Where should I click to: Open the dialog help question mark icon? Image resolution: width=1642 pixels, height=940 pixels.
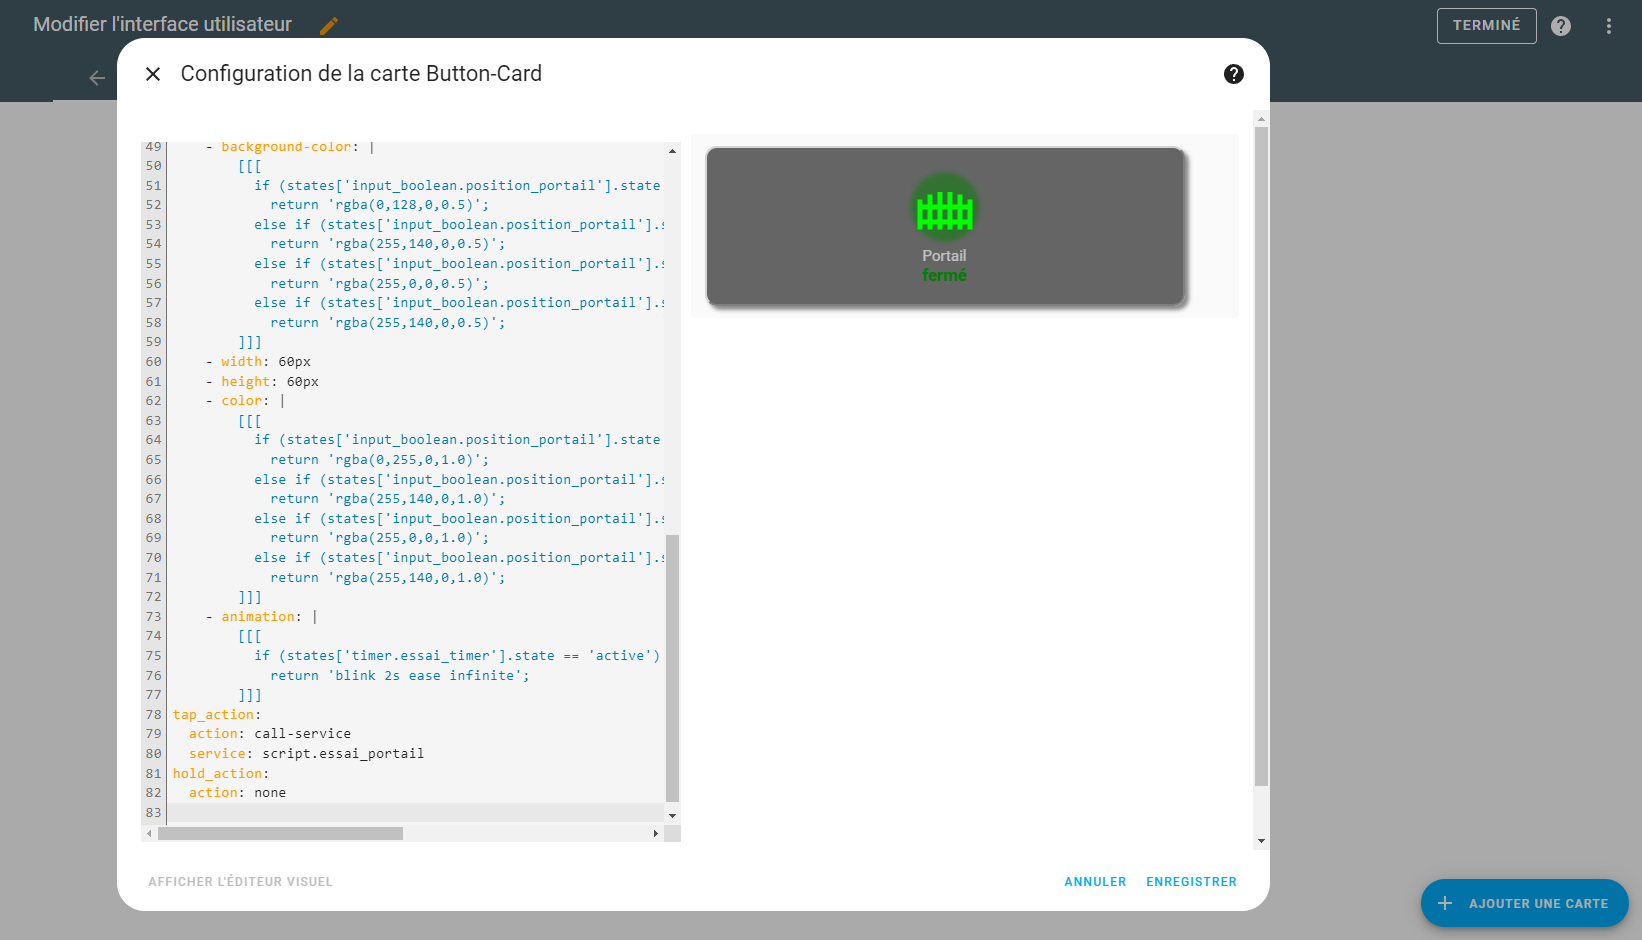point(1233,74)
